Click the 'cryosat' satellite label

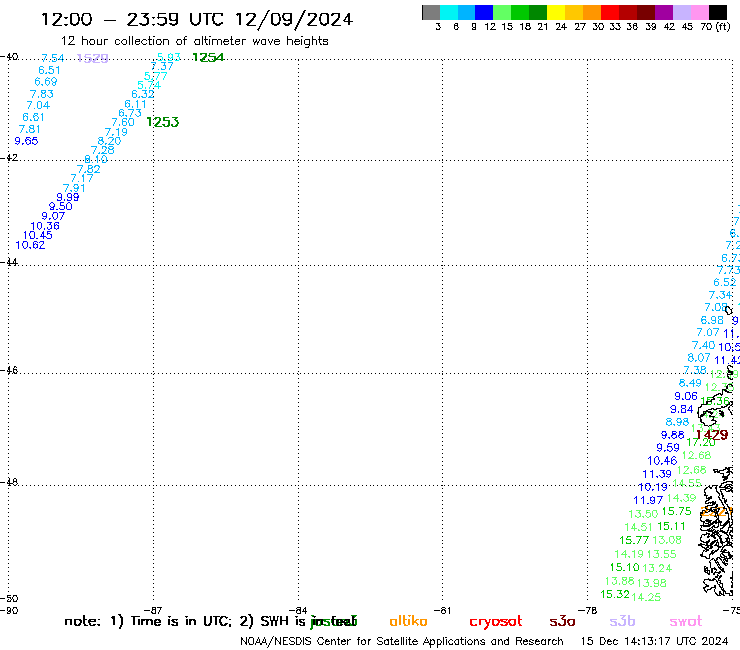(496, 622)
